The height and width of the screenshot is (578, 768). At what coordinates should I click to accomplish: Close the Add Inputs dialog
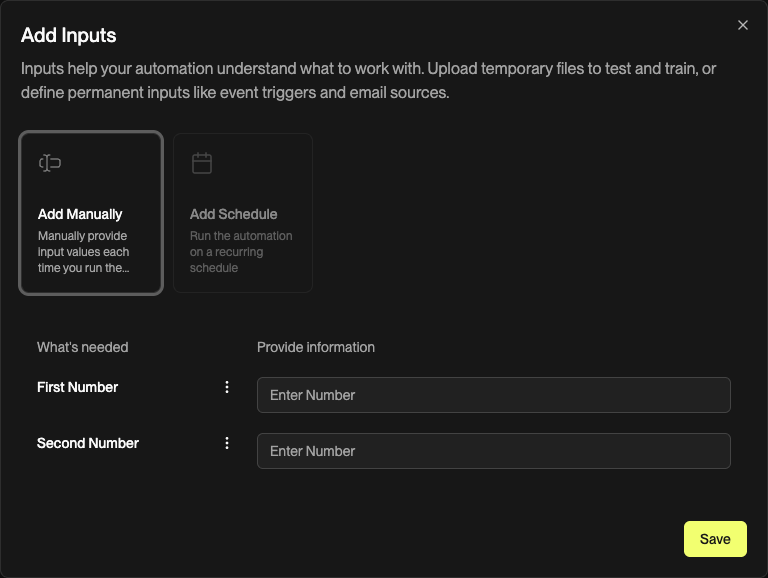click(743, 25)
